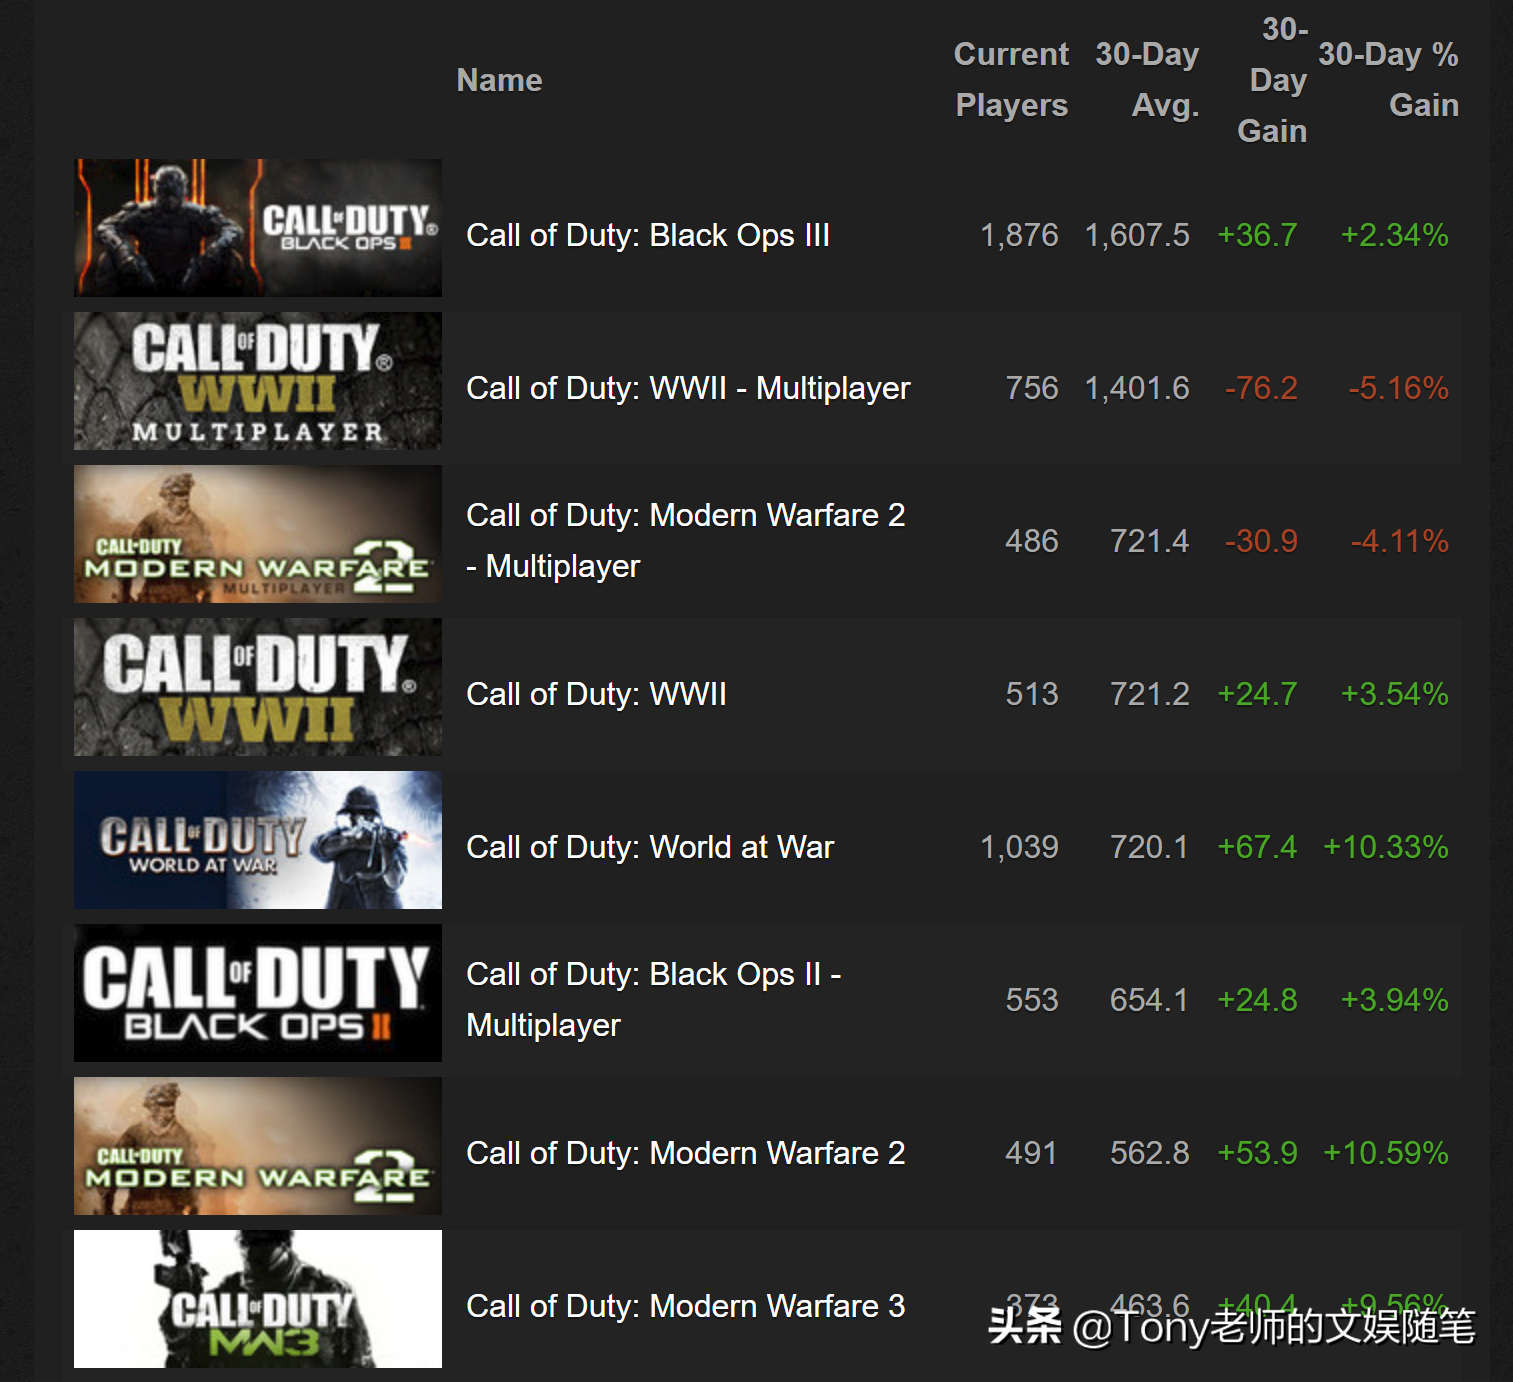Open Call of Duty: Black Ops III link
Screen dimensions: 1513x1382
coord(648,235)
